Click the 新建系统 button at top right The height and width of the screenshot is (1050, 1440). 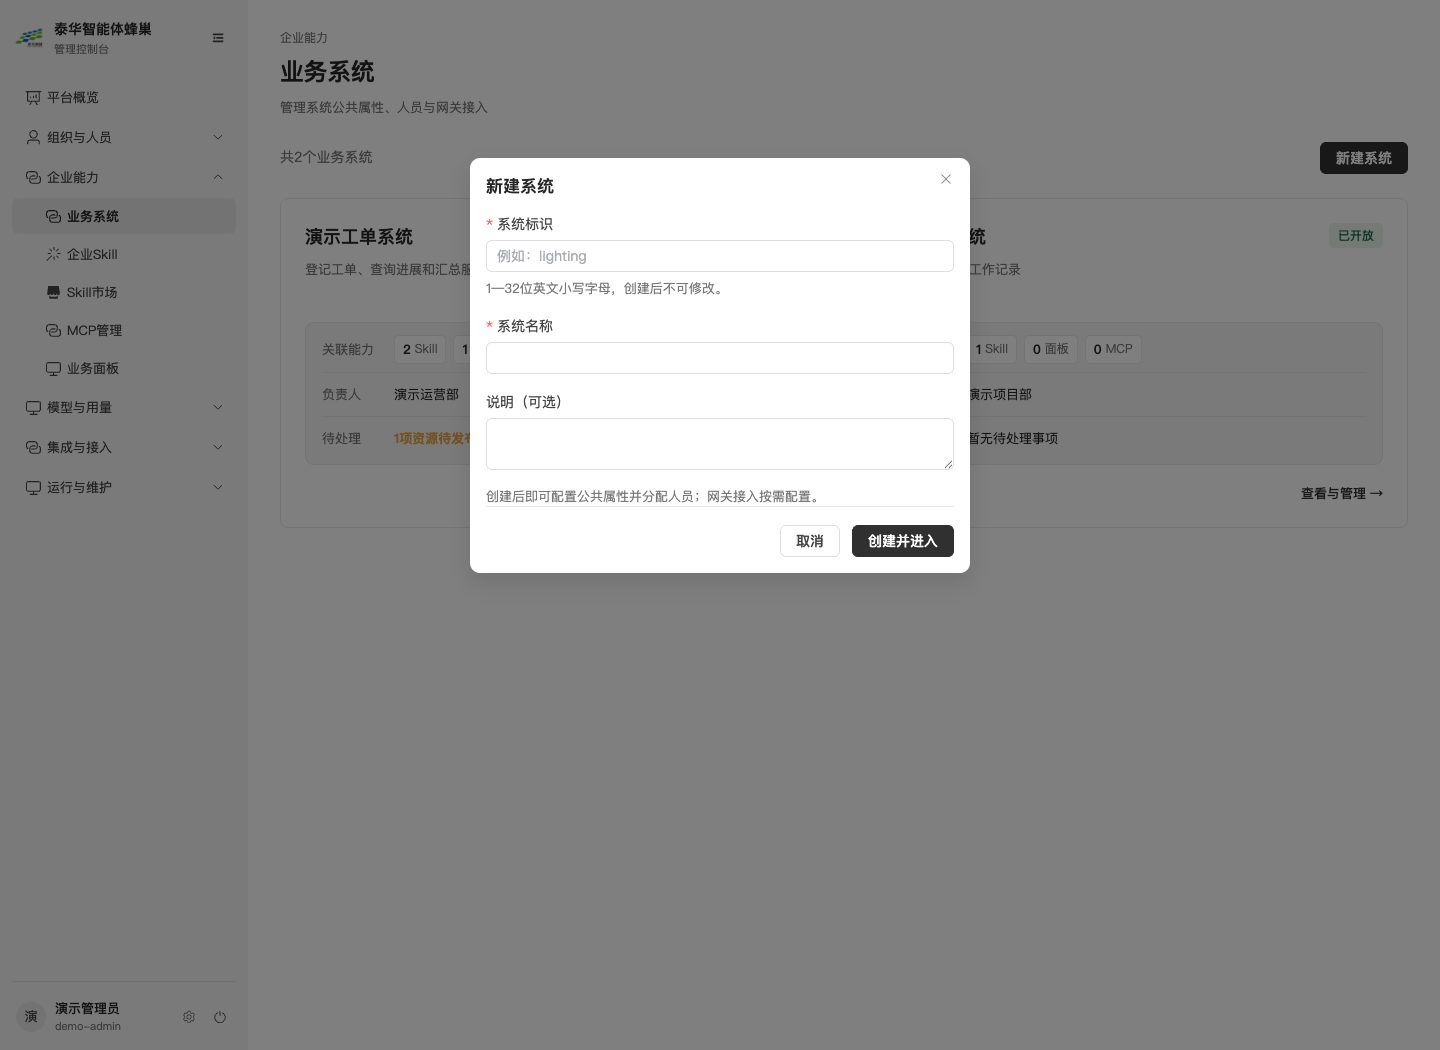click(1364, 158)
